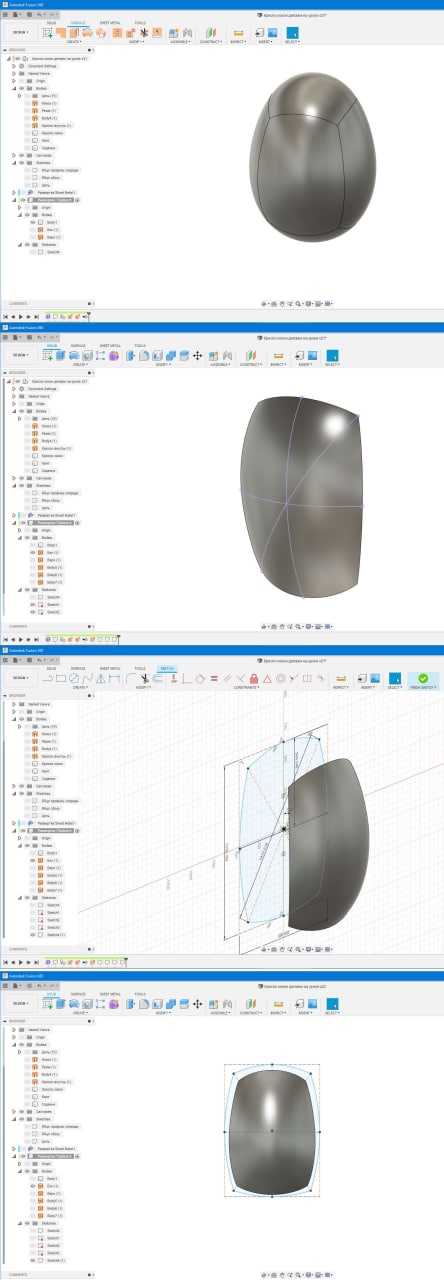Apply the Fix/lock constraint in sketch-mode window
Screen dimensions: 444x1280
coord(253,678)
